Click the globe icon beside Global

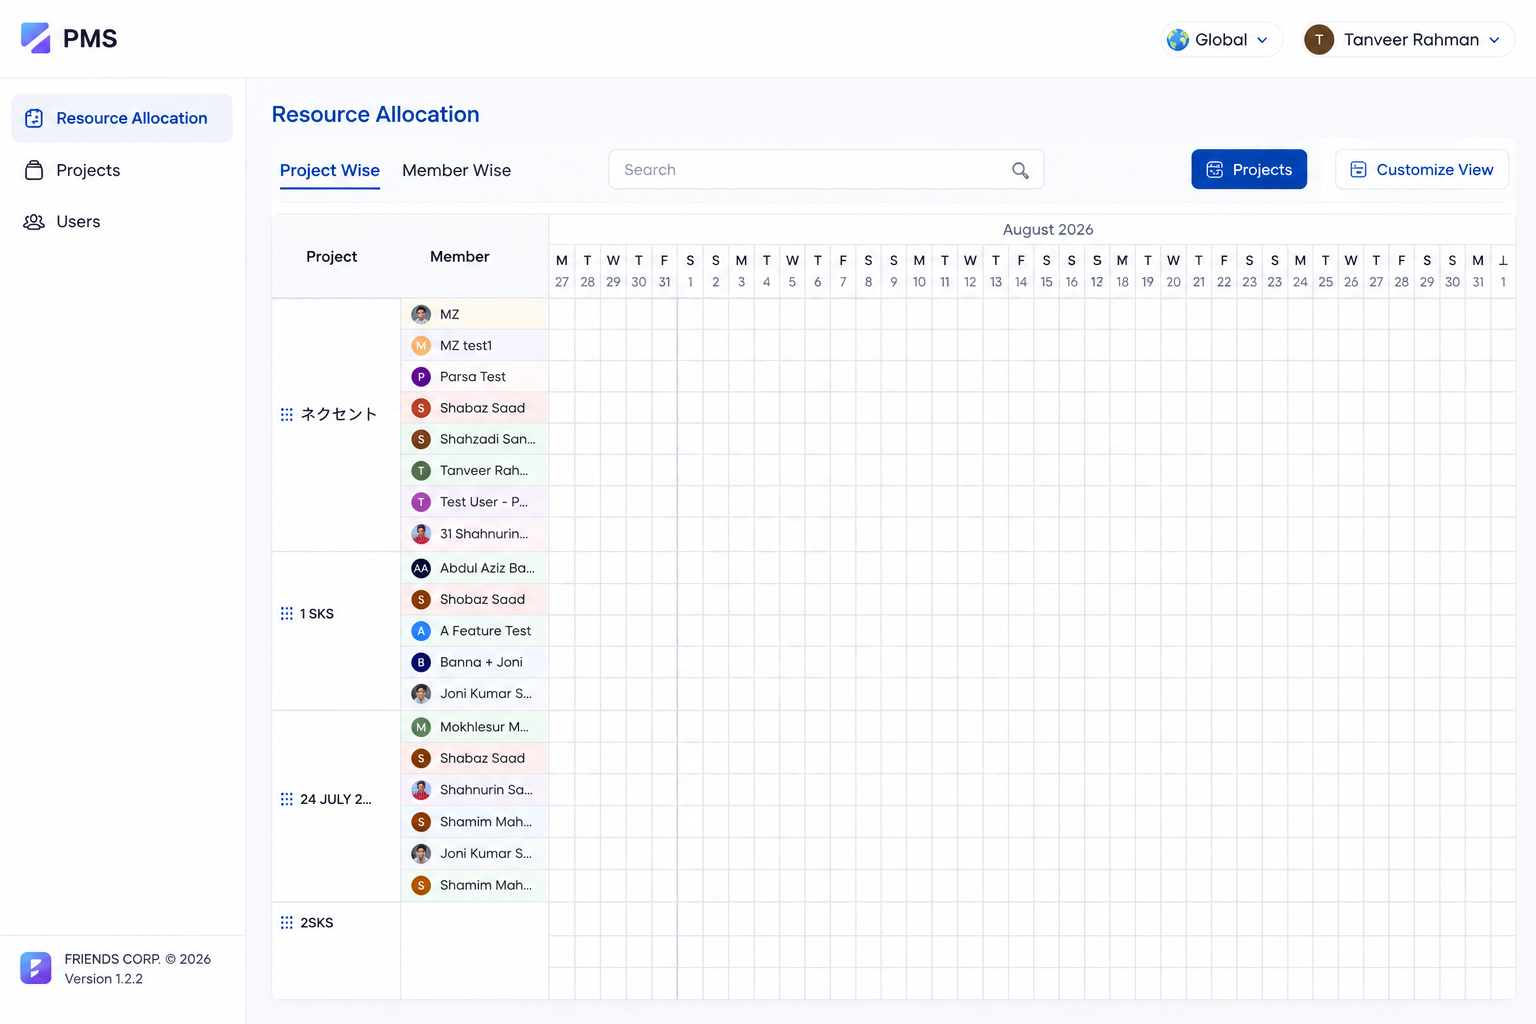(x=1178, y=40)
